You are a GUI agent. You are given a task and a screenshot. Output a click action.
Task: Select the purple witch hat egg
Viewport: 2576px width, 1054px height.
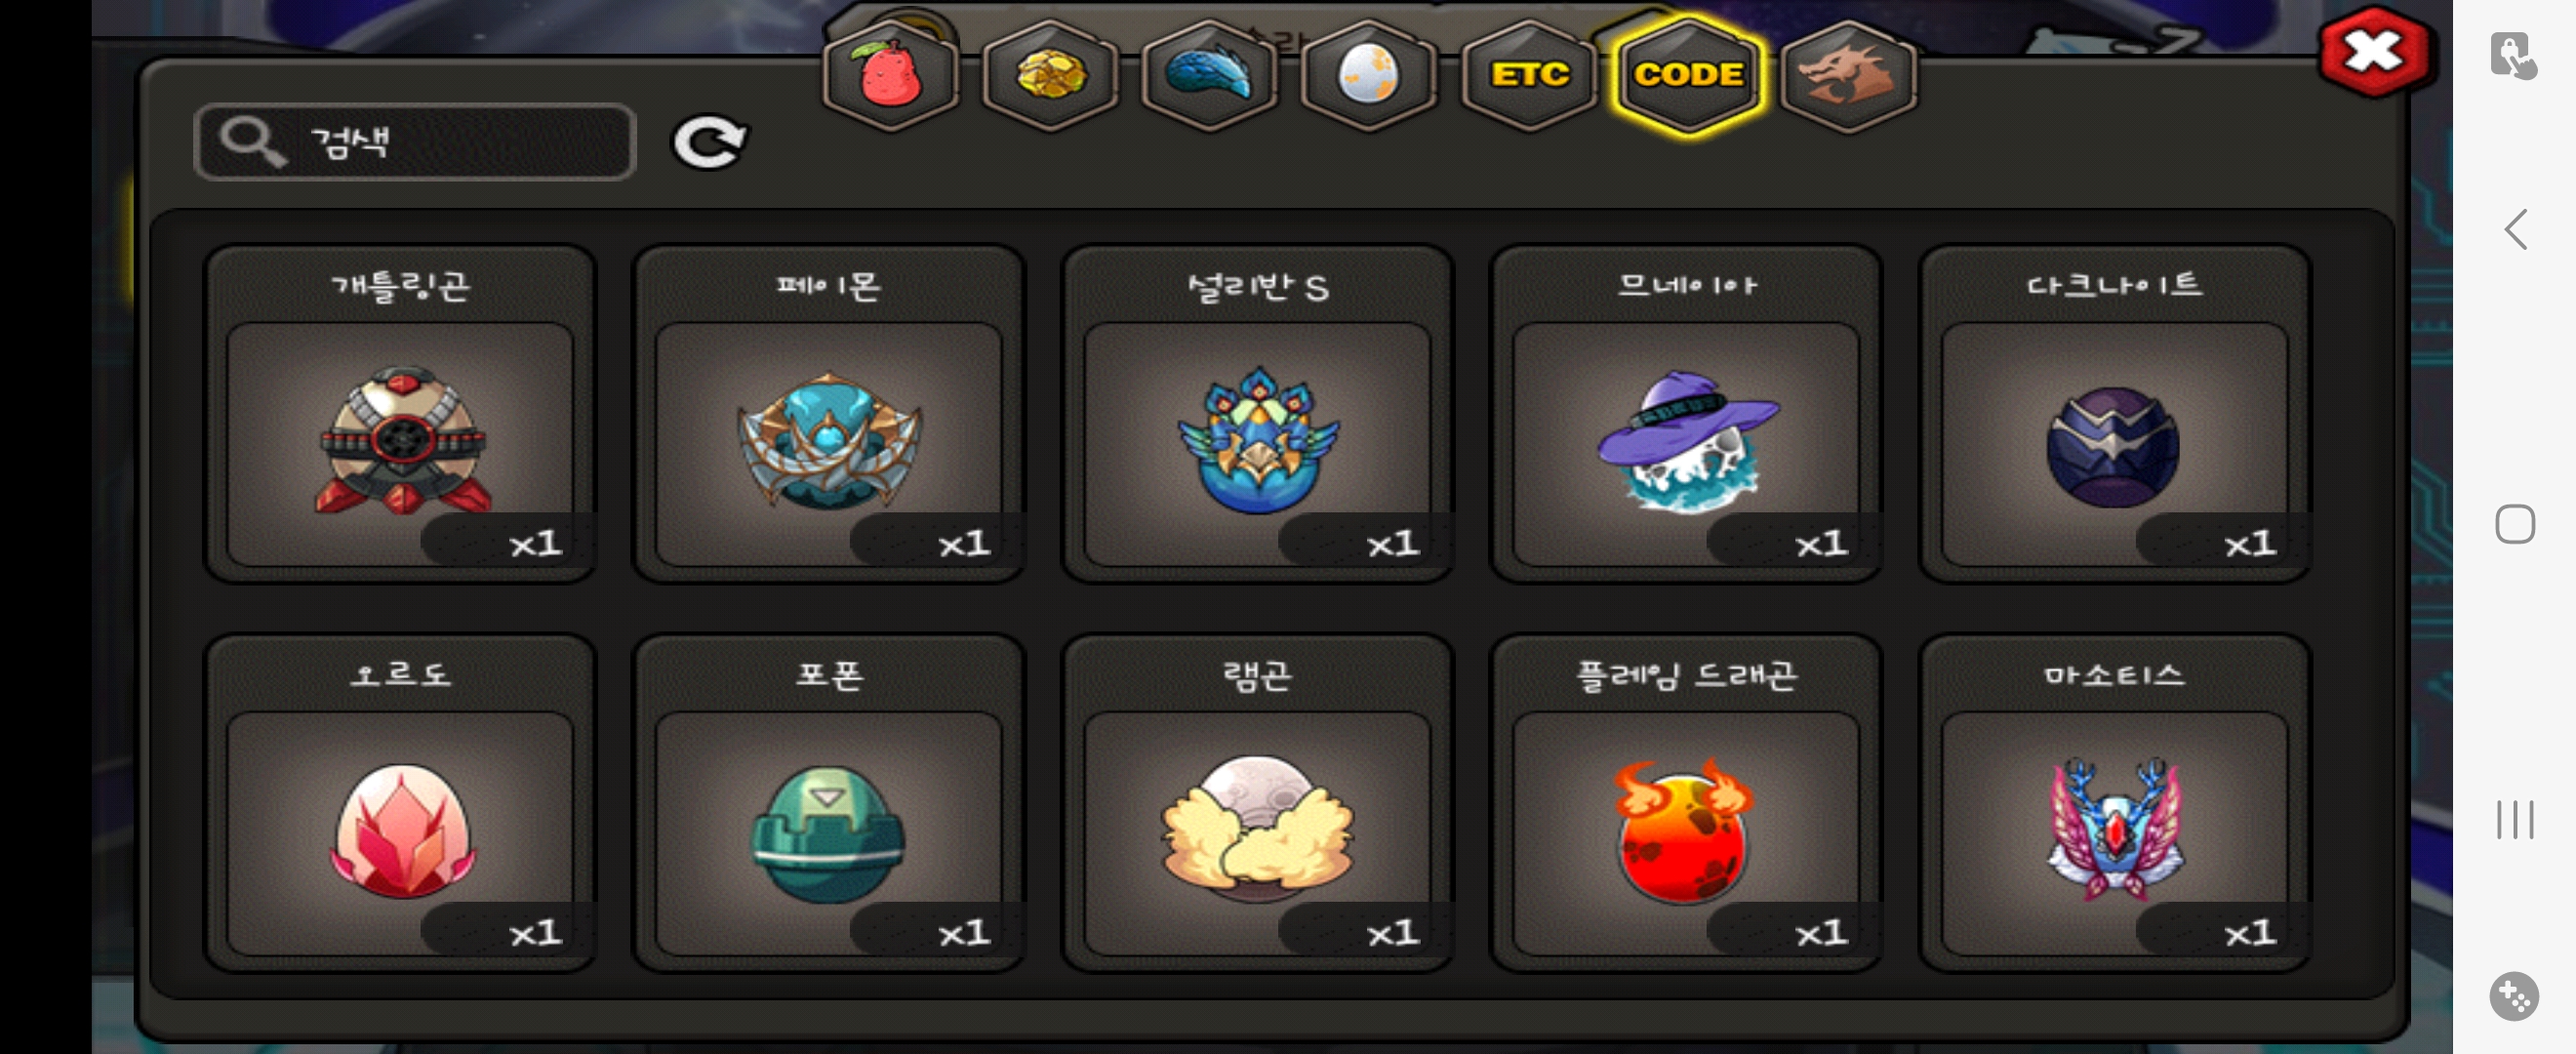pos(1686,413)
